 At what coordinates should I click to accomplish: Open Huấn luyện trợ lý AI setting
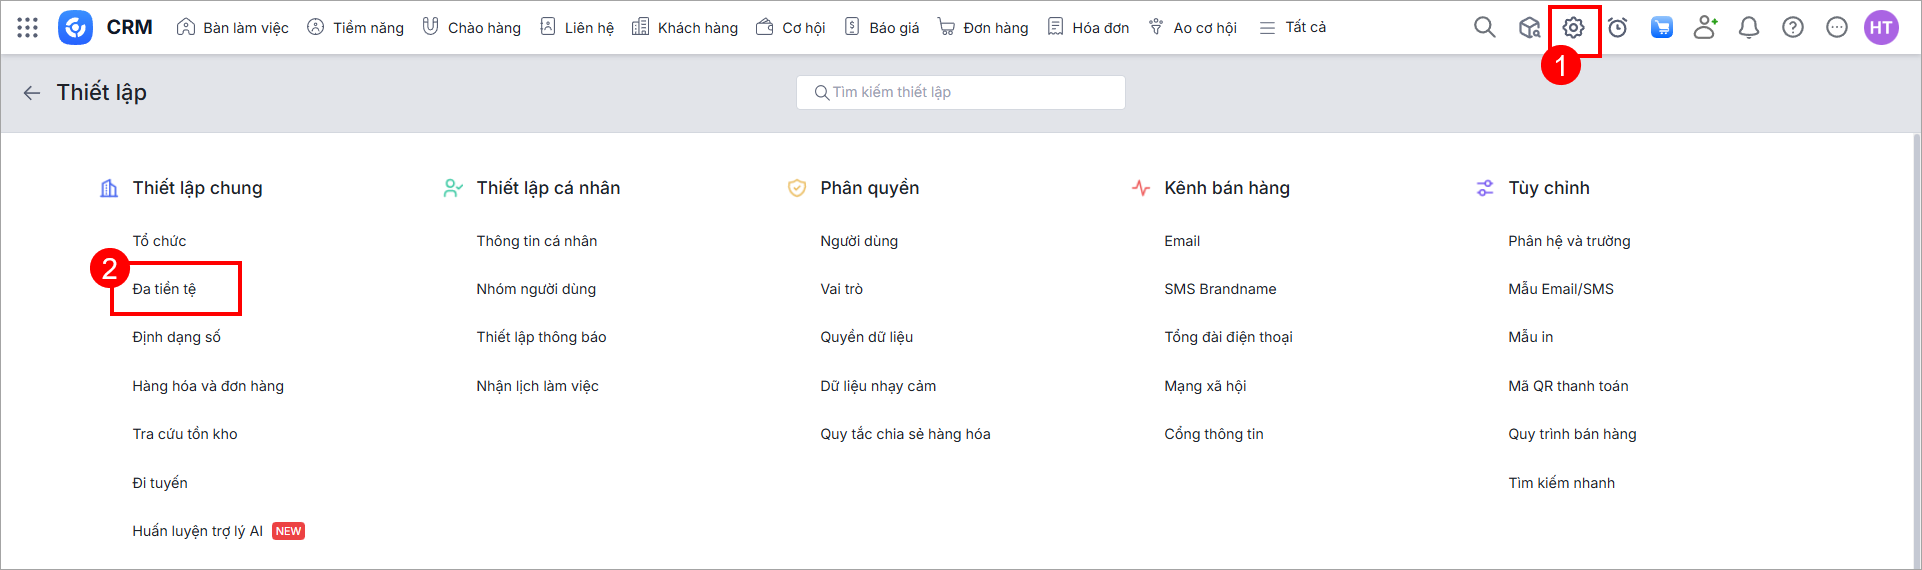(x=198, y=531)
